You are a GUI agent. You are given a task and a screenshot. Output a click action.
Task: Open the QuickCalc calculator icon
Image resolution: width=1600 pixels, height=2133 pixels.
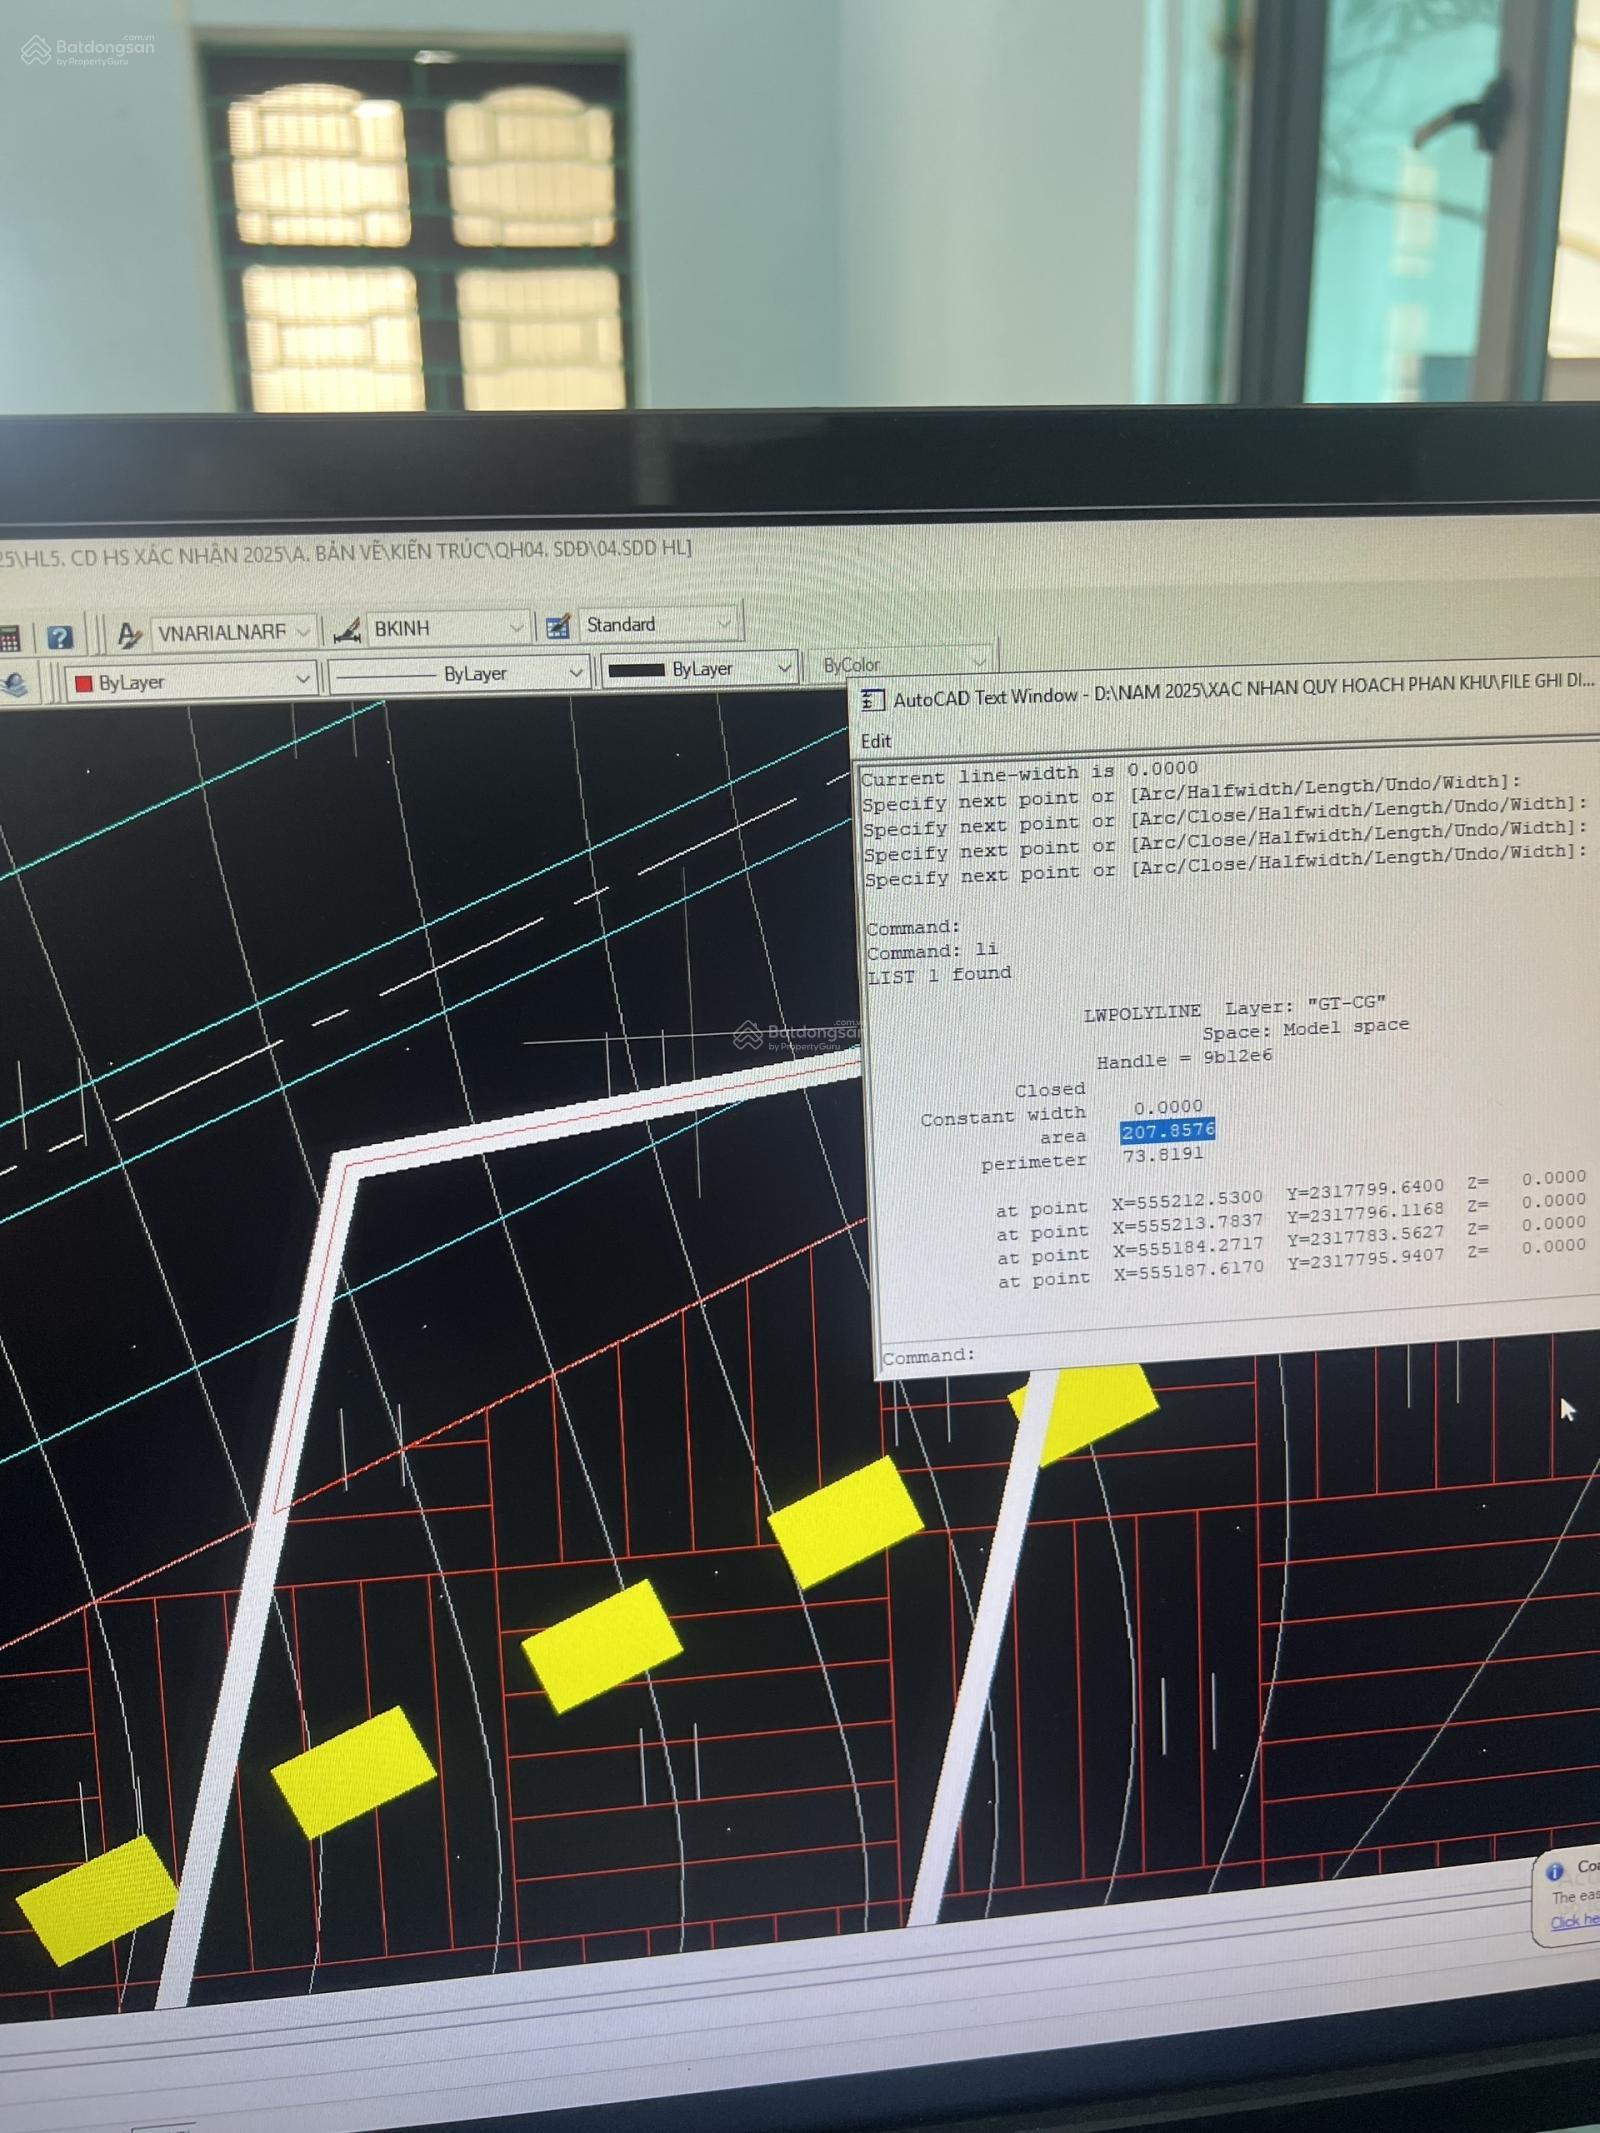click(x=8, y=639)
